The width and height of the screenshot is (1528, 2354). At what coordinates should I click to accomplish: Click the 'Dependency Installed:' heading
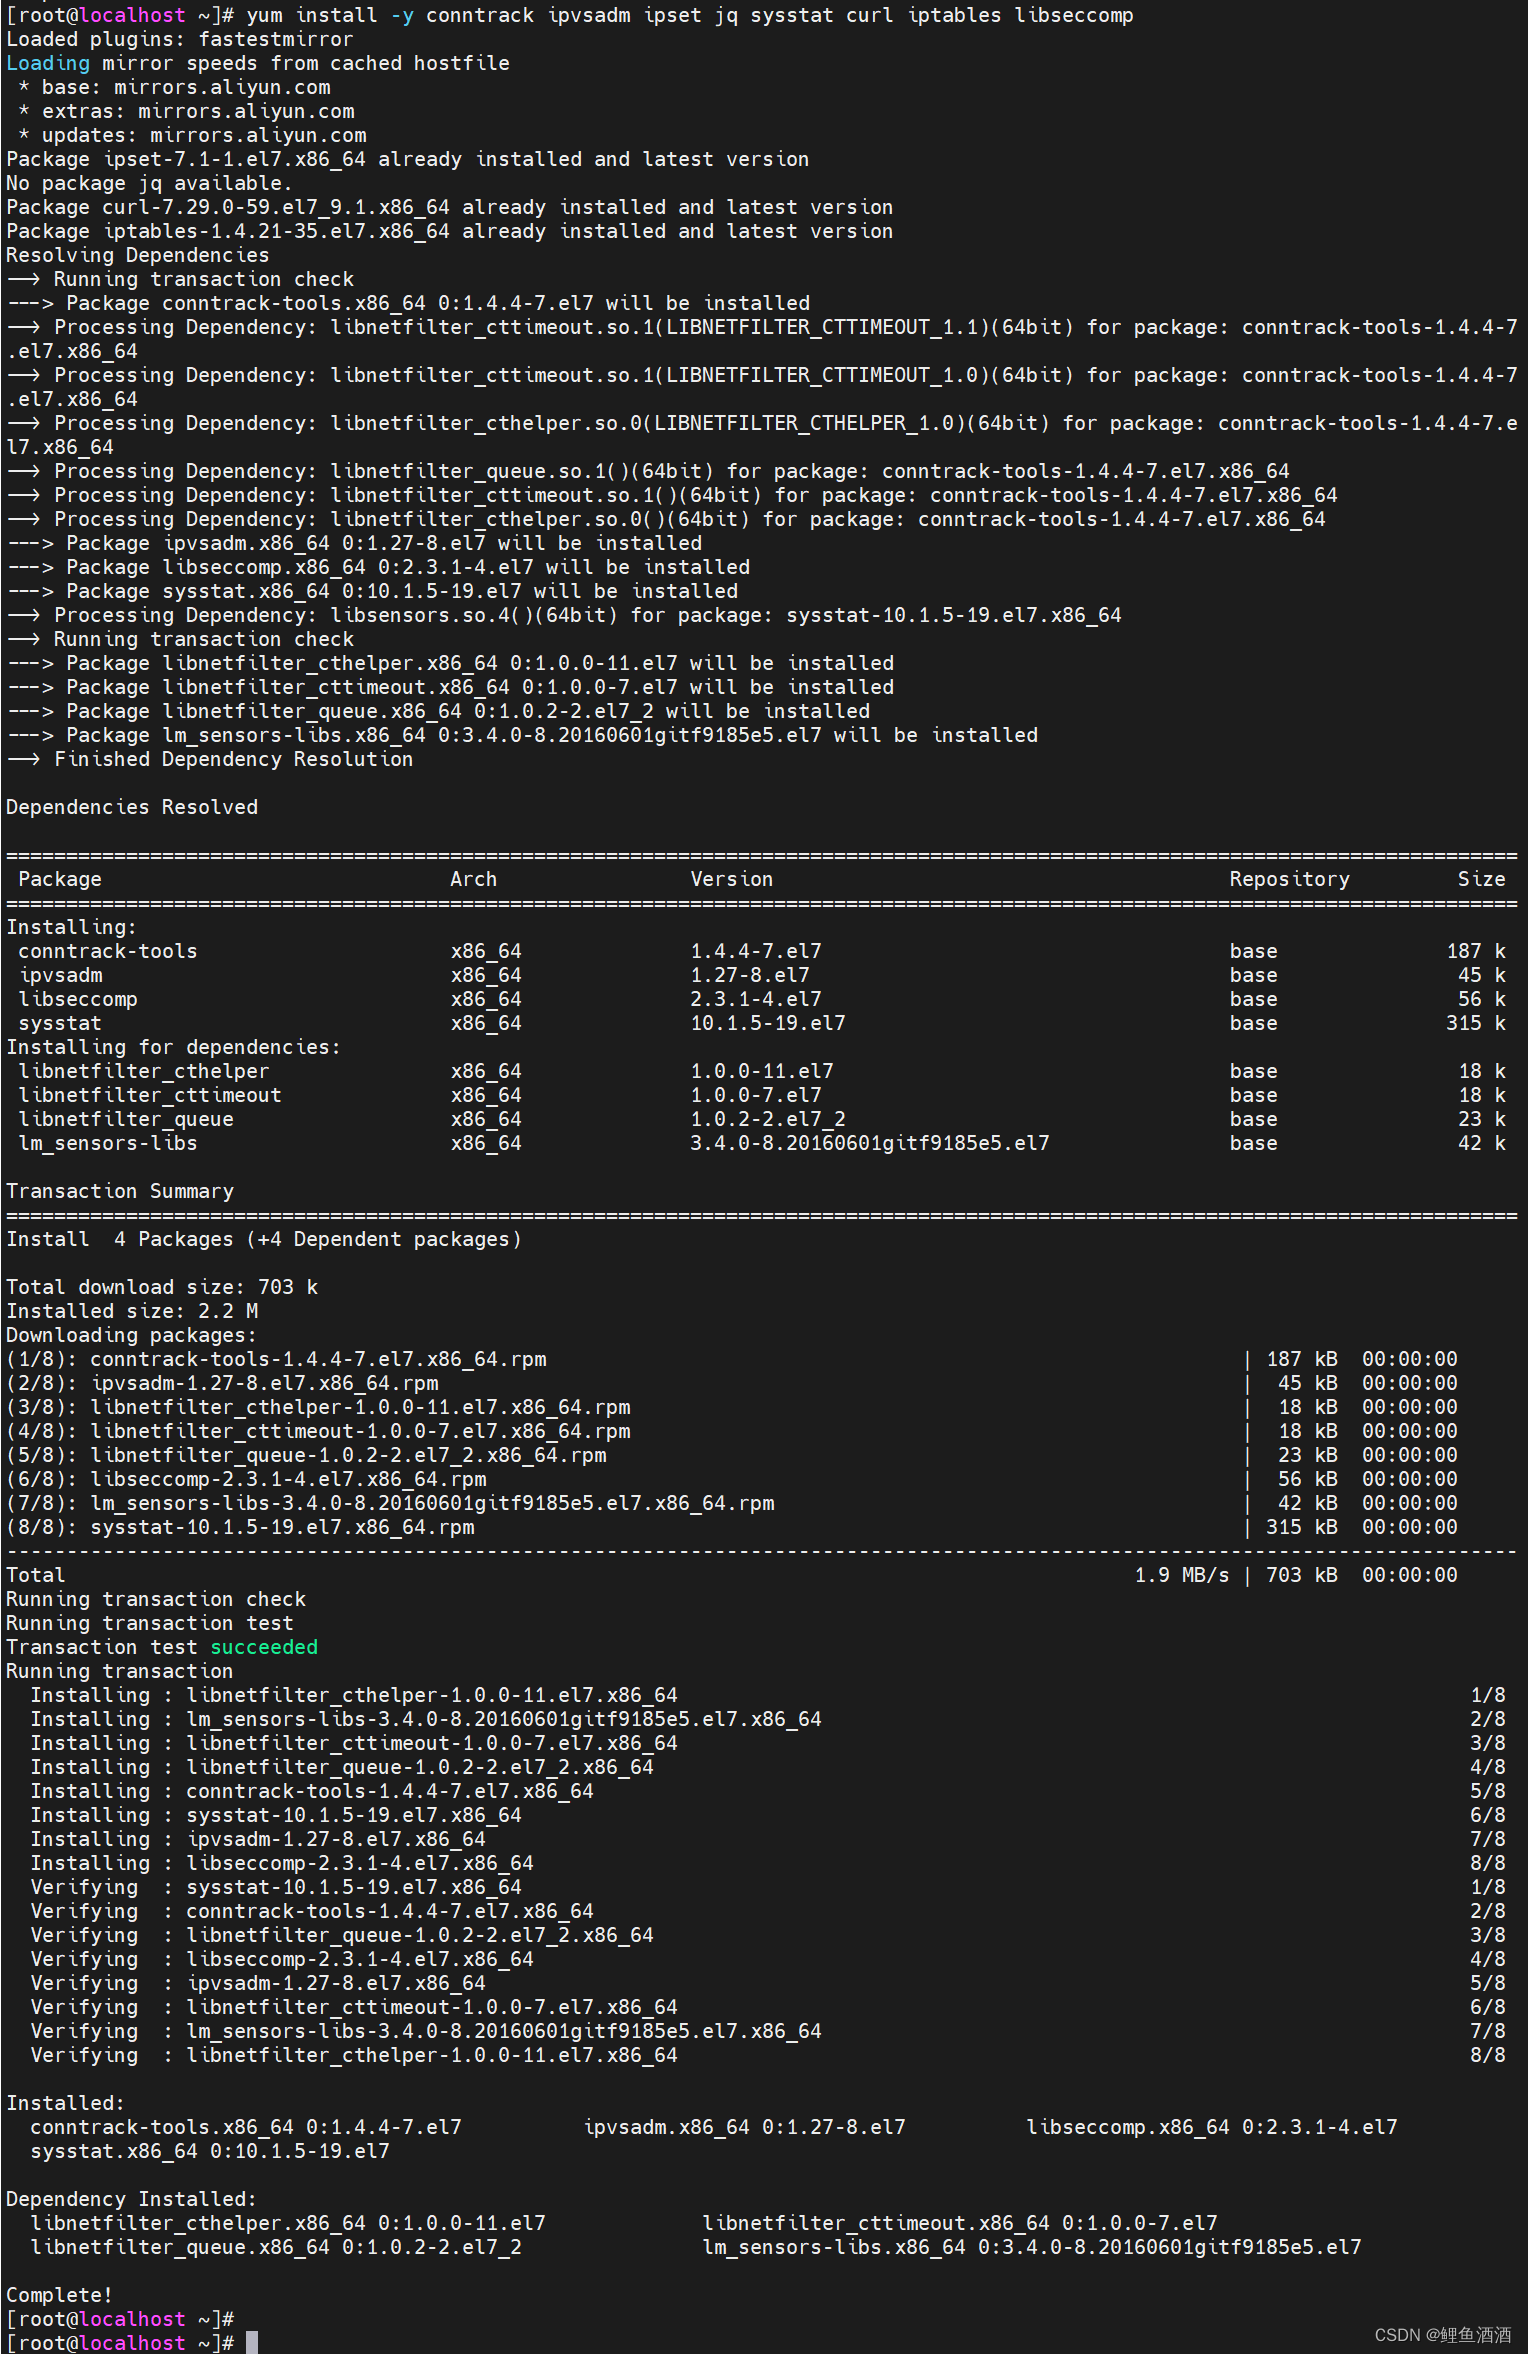click(132, 2199)
